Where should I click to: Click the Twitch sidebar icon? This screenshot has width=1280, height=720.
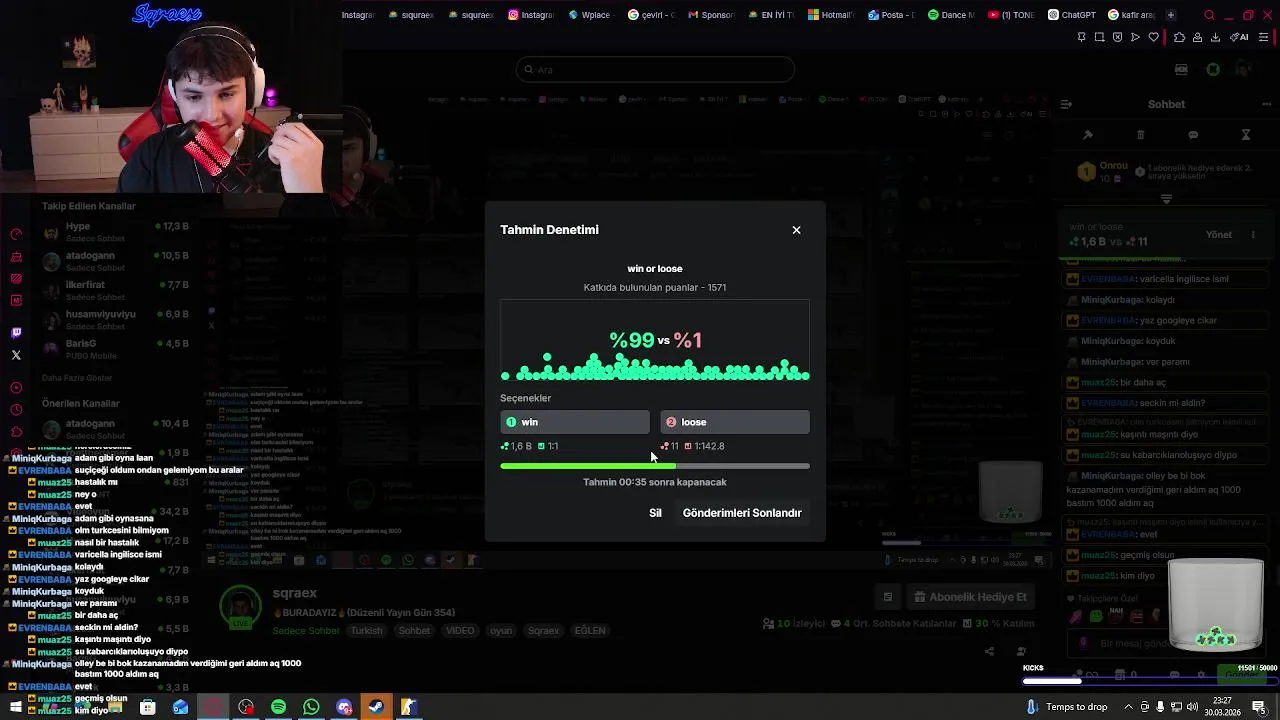click(16, 332)
